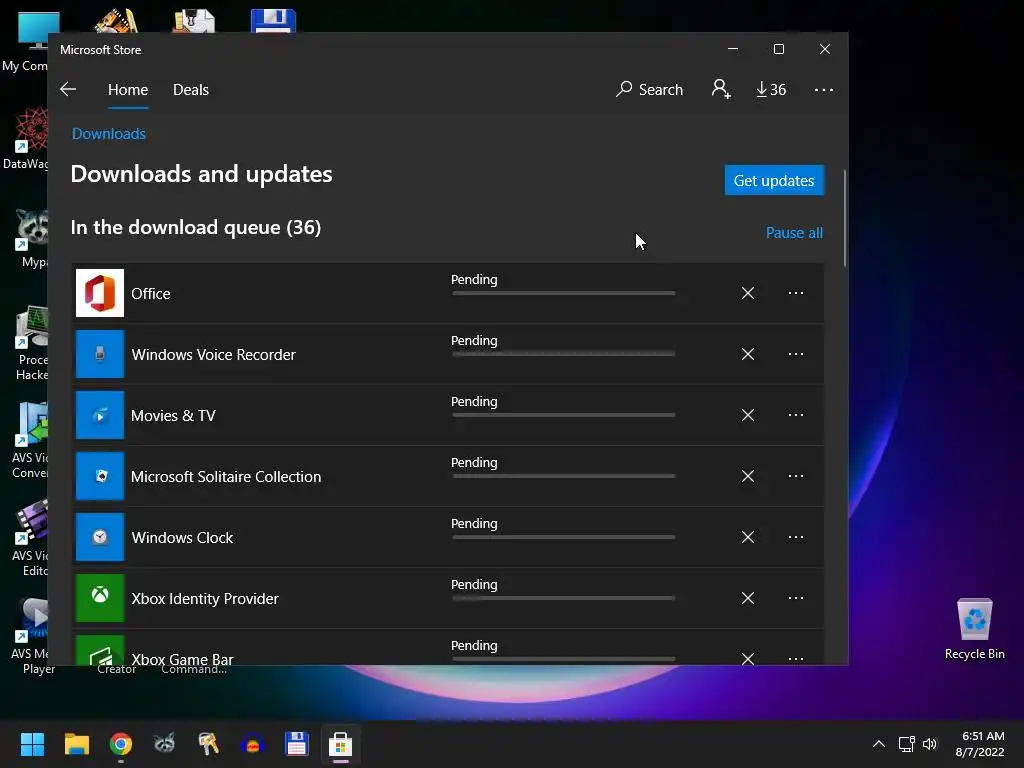Viewport: 1024px width, 768px height.
Task: Launch Google Chrome from the taskbar
Action: click(121, 744)
